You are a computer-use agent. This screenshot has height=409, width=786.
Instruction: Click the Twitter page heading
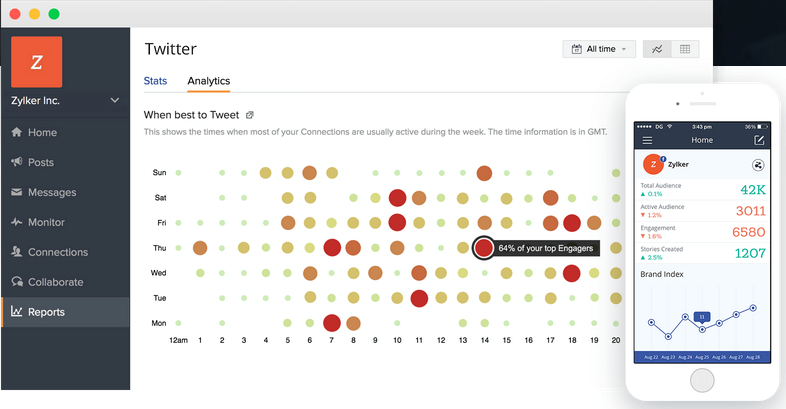point(170,49)
